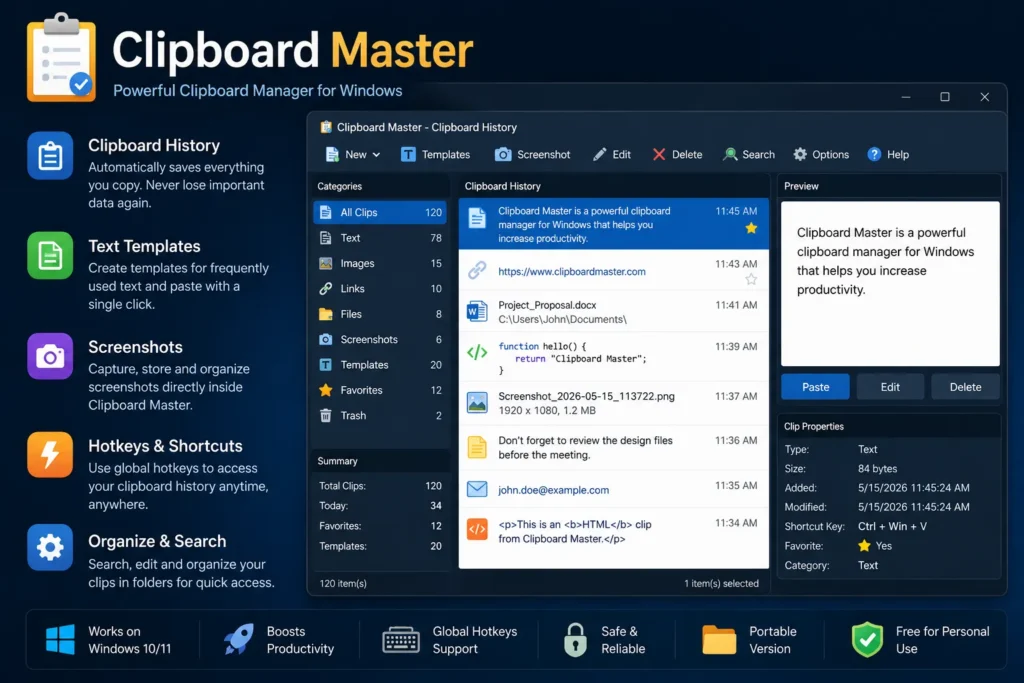The height and width of the screenshot is (683, 1024).
Task: Click the envelope icon of email clip
Action: pyautogui.click(x=477, y=489)
